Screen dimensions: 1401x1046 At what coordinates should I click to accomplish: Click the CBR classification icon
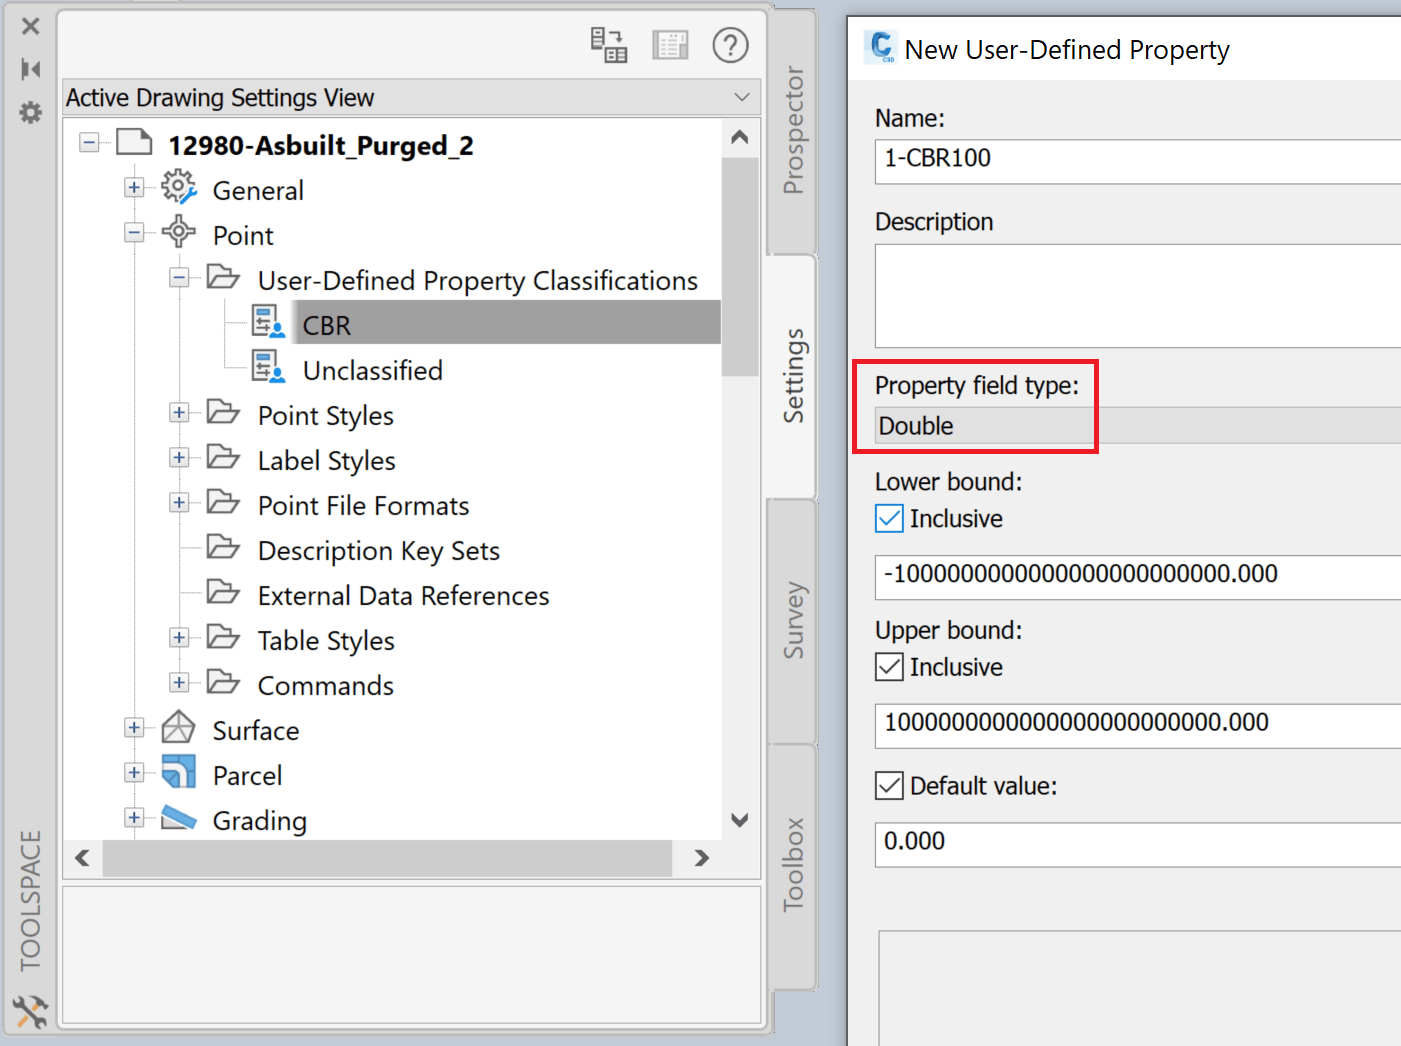pos(267,322)
